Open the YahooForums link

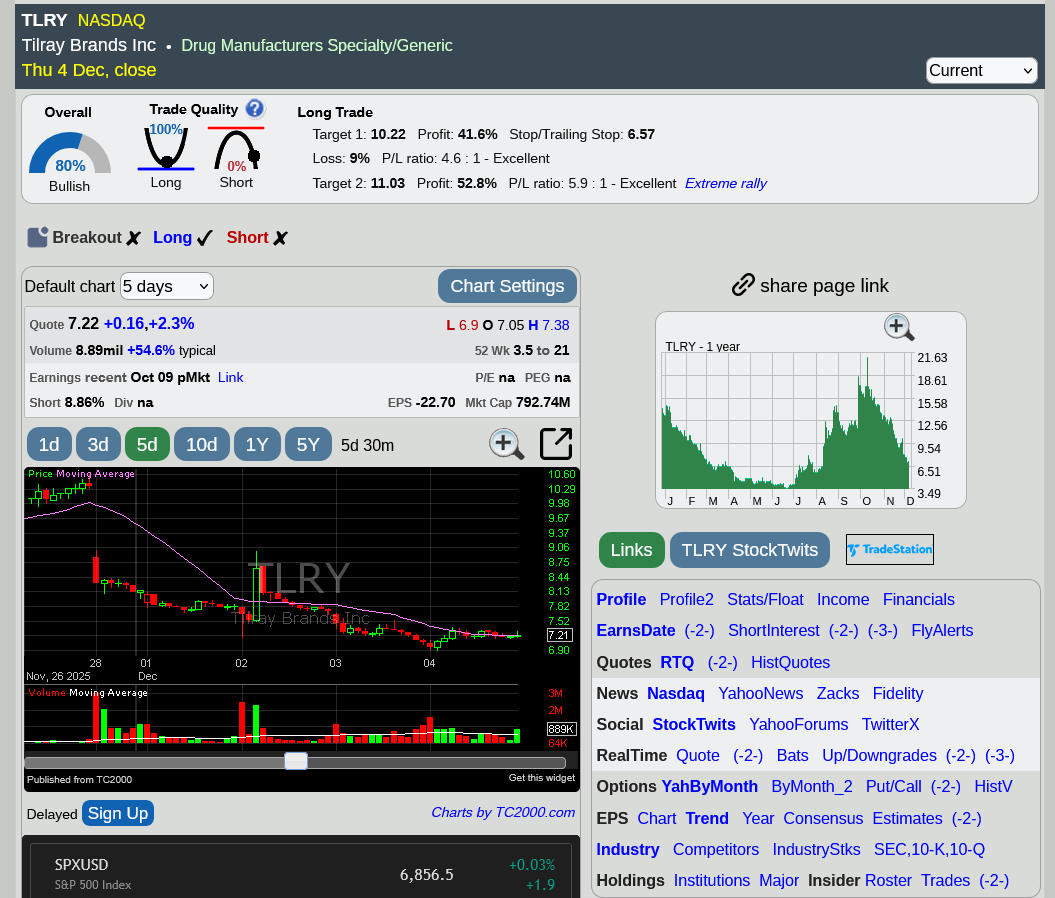click(799, 724)
